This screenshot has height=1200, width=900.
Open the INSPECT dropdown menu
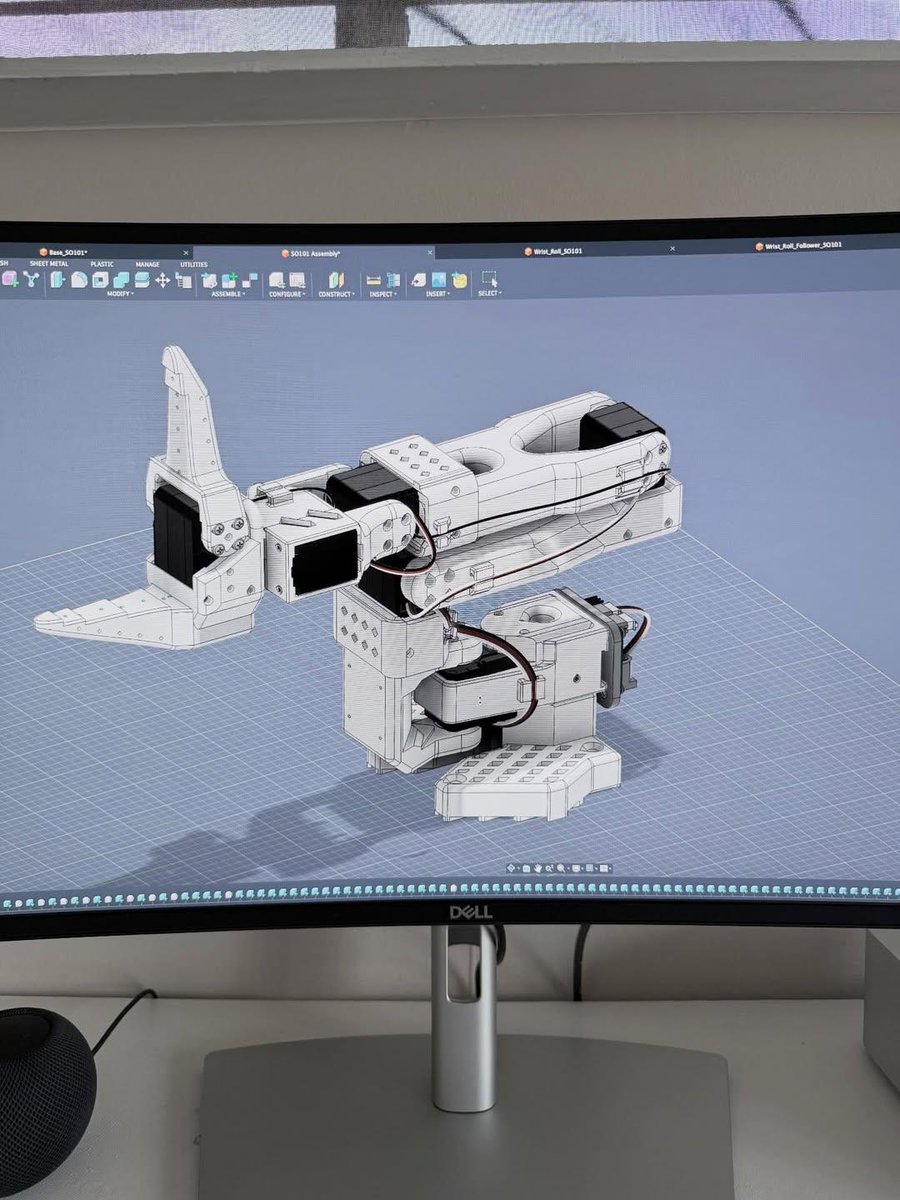coord(382,294)
